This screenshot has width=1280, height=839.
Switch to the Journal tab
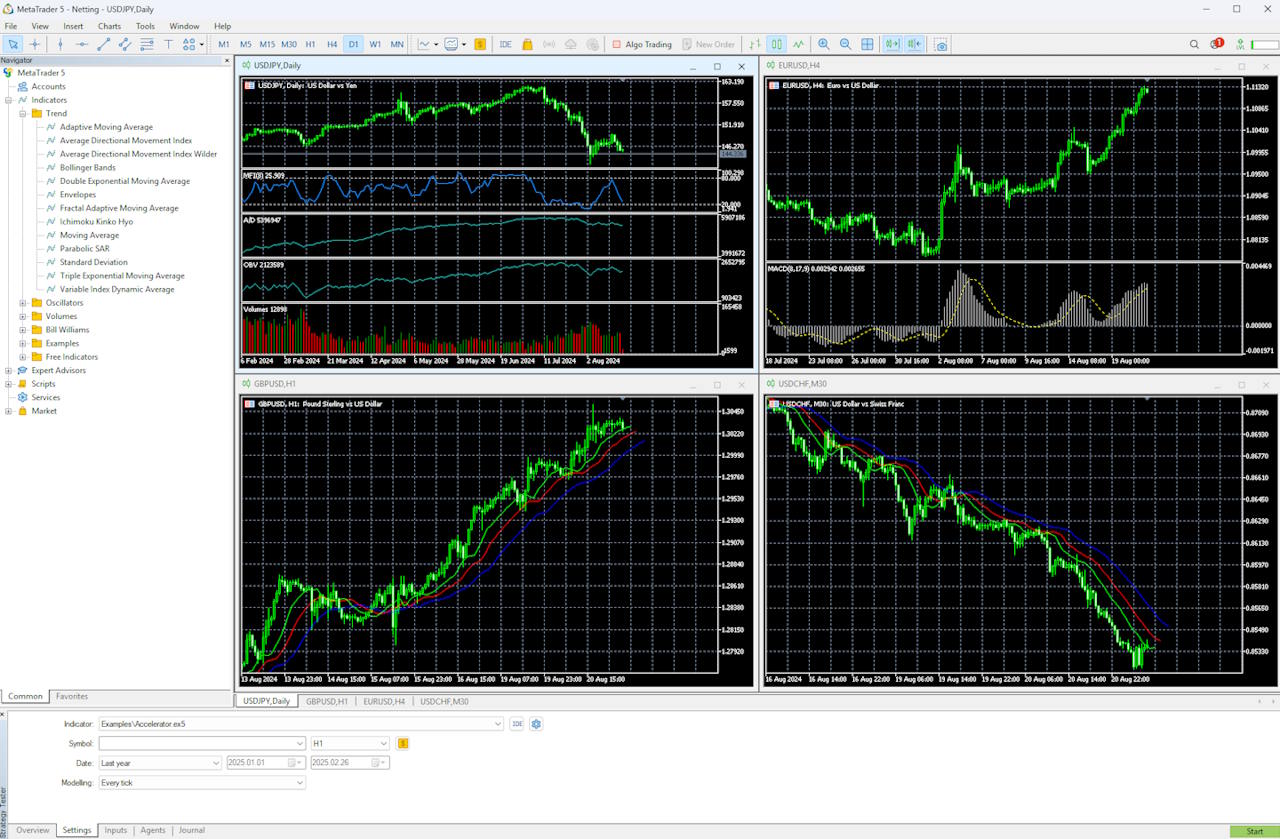191,830
